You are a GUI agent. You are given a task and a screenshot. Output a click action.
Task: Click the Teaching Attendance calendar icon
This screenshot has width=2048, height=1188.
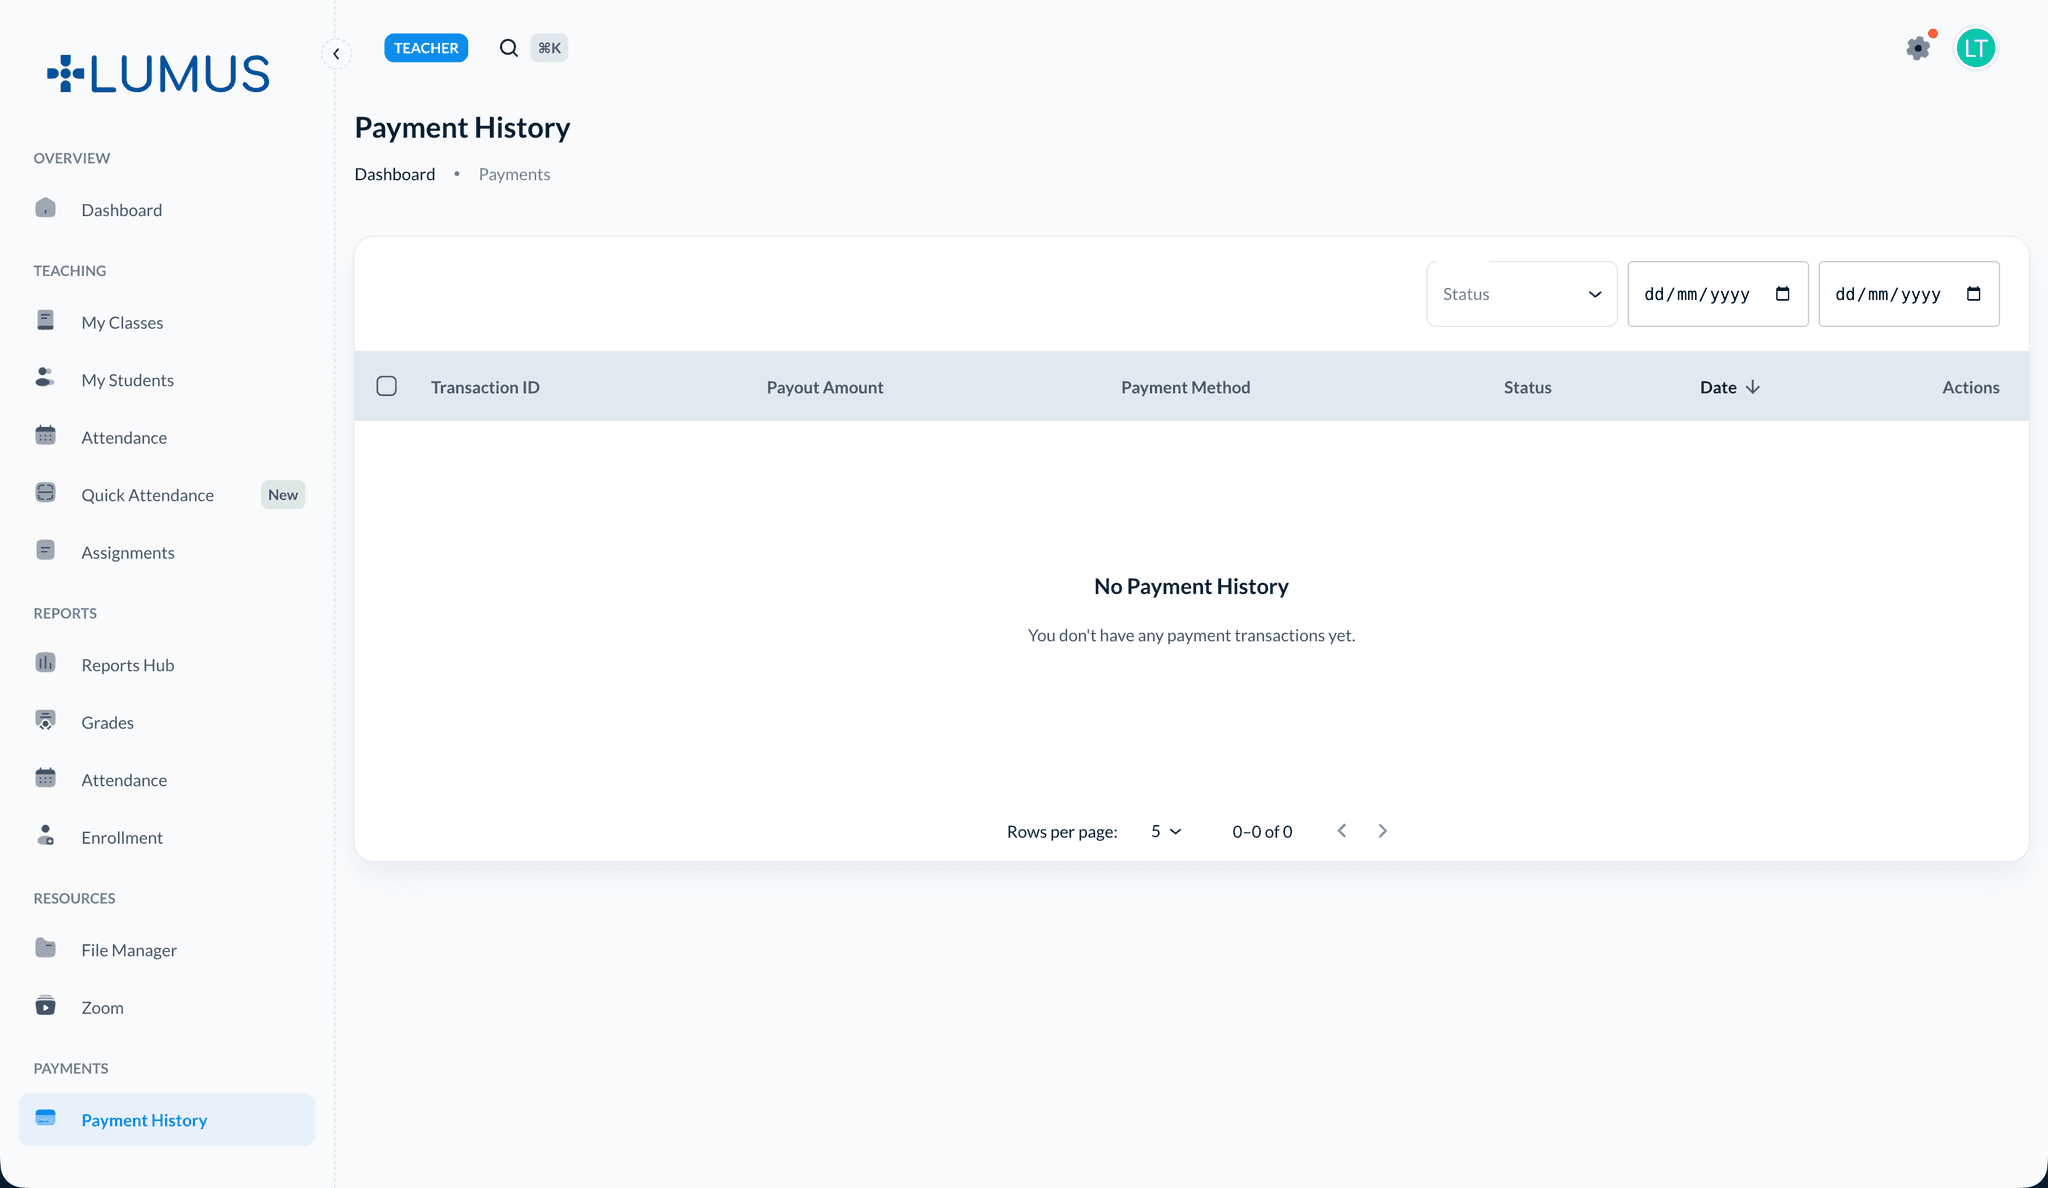pos(45,435)
